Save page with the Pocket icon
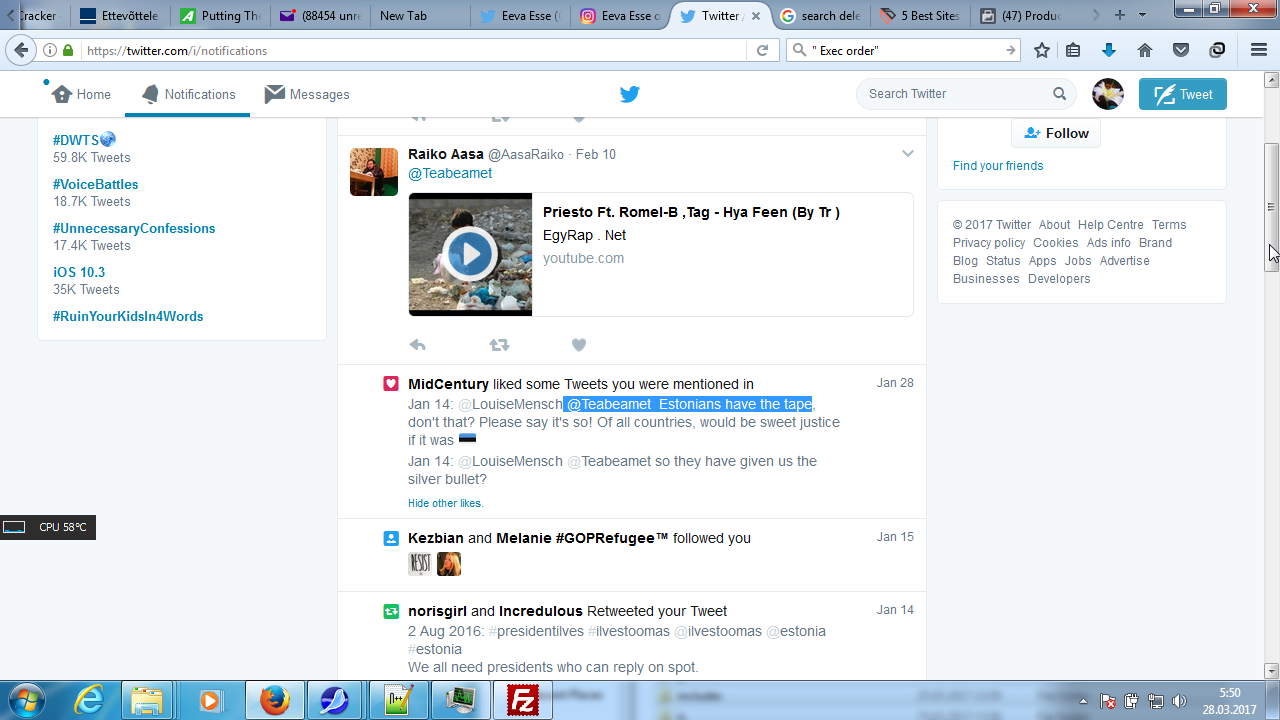The width and height of the screenshot is (1280, 720). [x=1181, y=50]
